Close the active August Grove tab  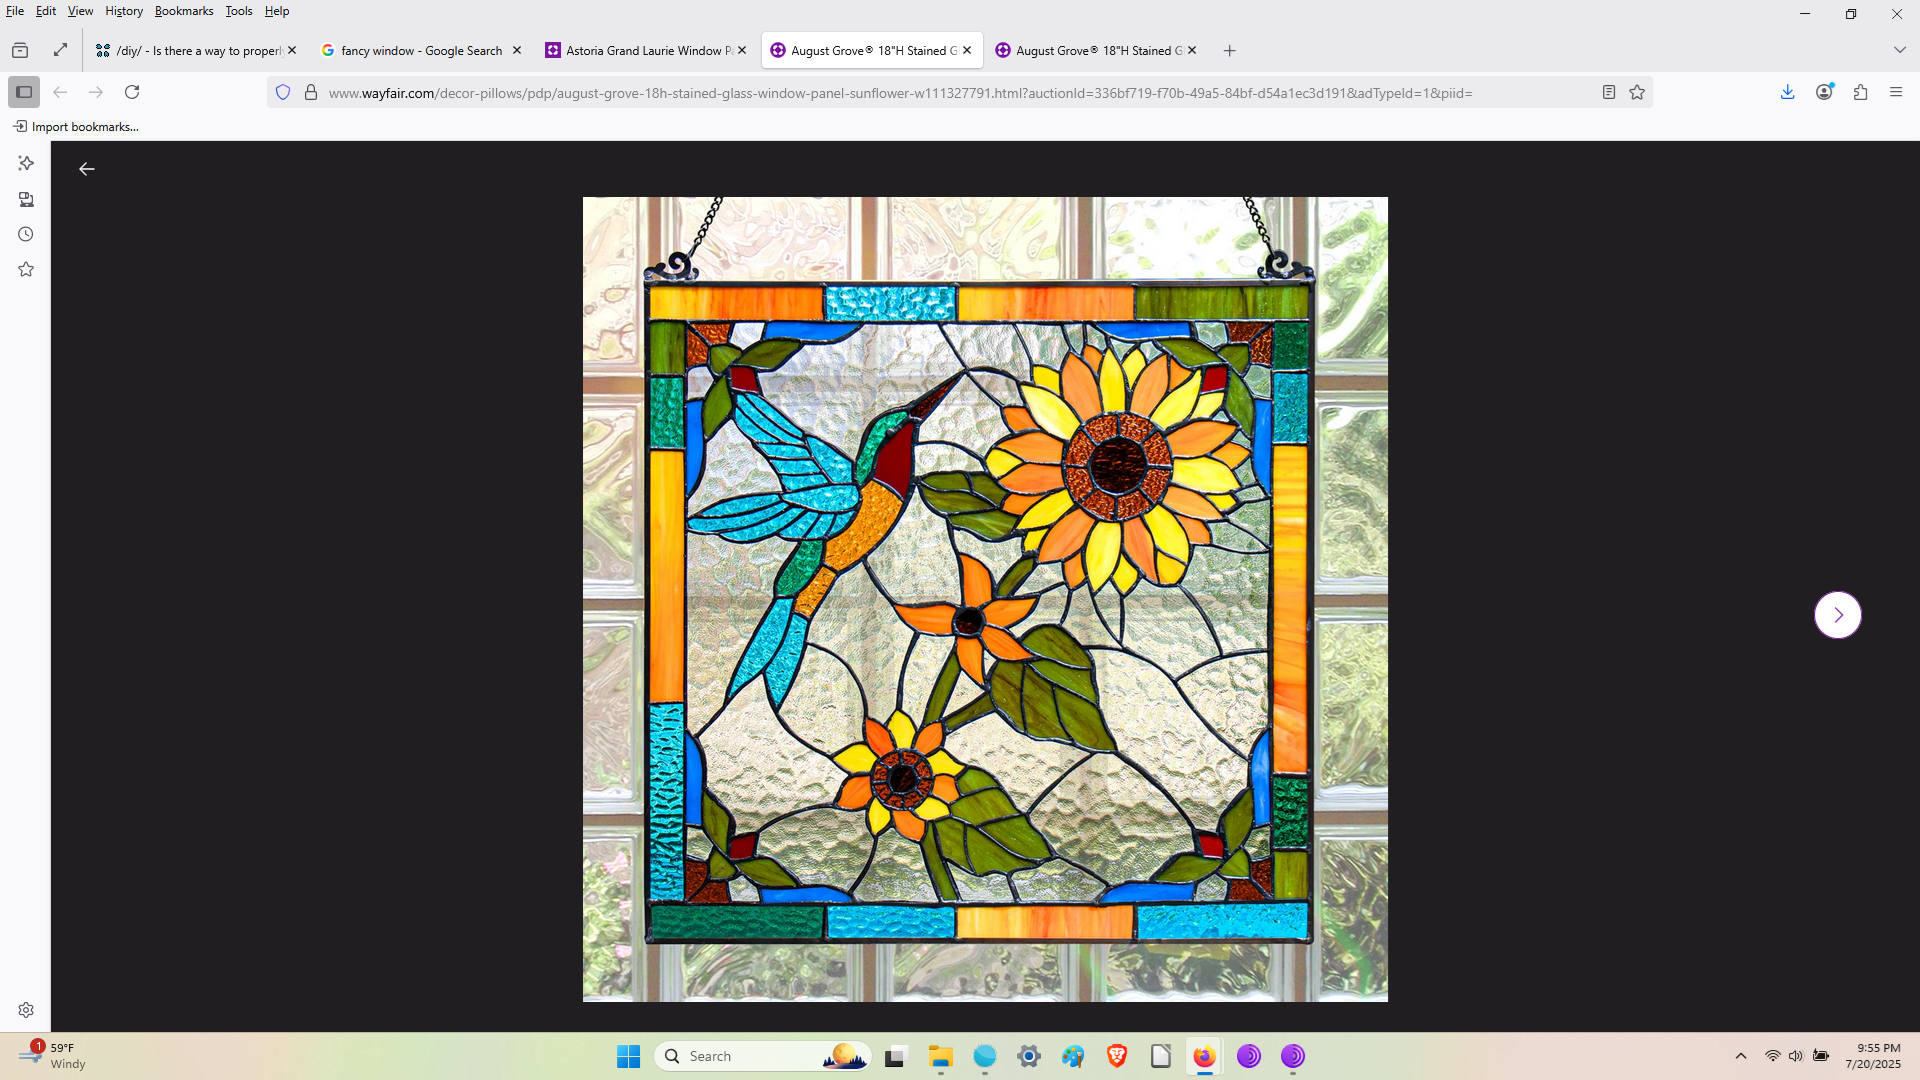[967, 50]
